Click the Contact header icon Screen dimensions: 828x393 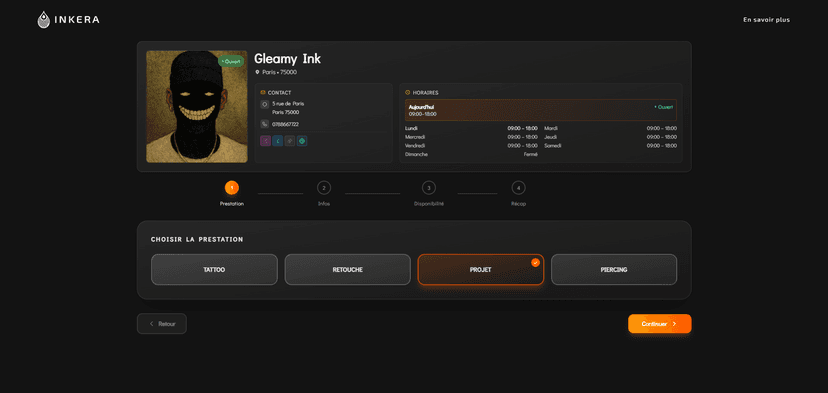[x=263, y=92]
